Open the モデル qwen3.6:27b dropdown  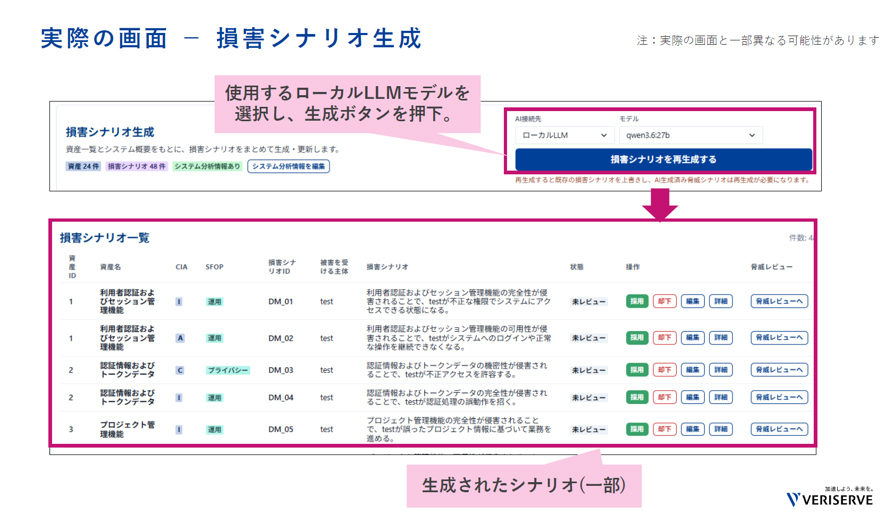[x=690, y=135]
